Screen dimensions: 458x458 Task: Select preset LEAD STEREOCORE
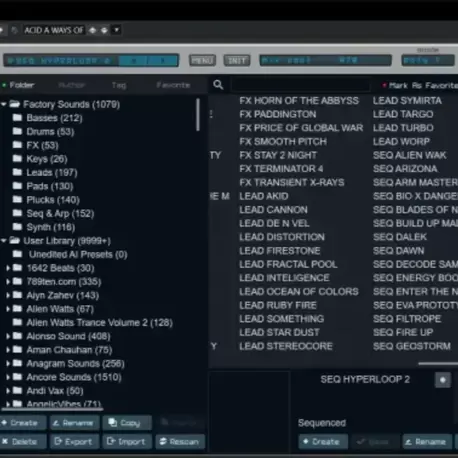pos(286,346)
